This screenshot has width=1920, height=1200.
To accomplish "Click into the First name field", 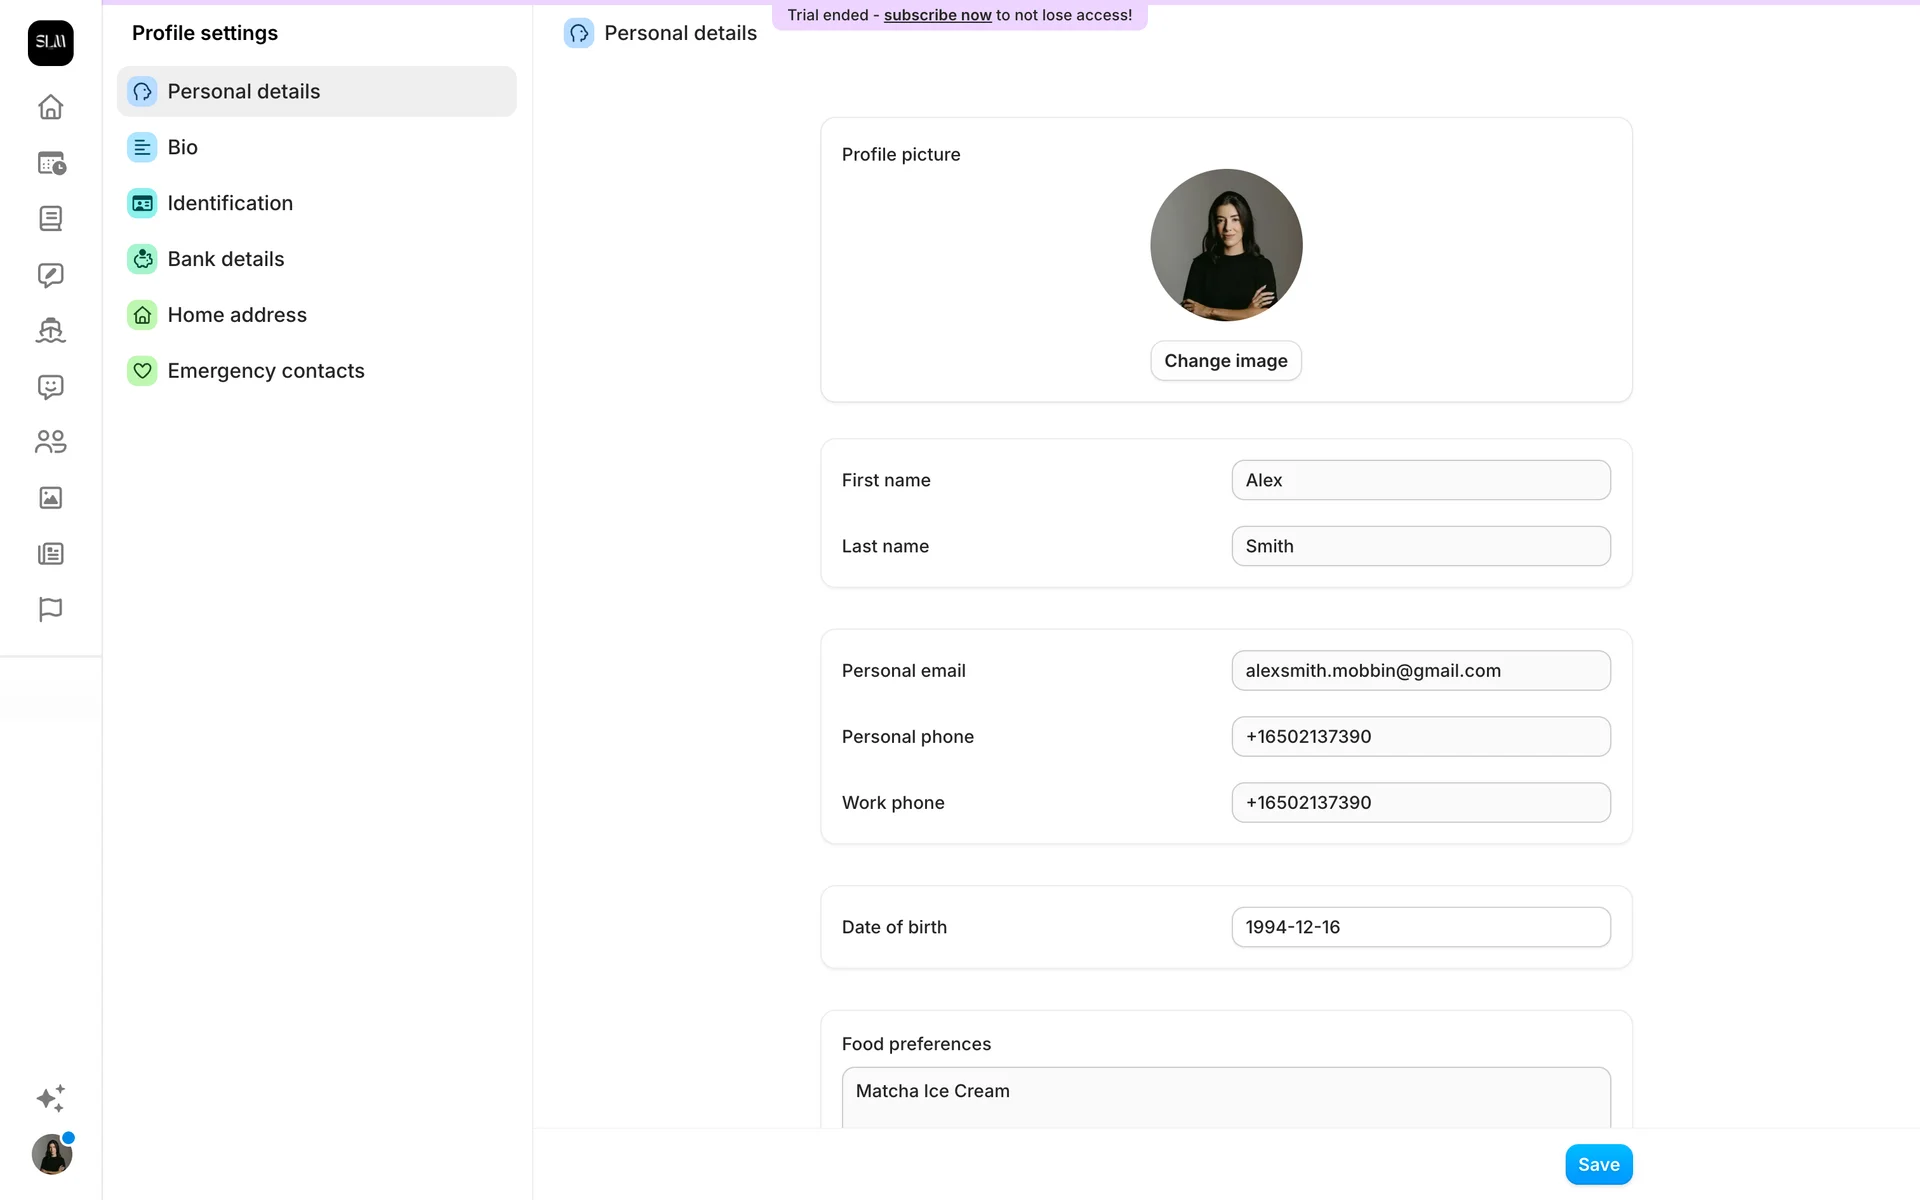I will coord(1420,480).
